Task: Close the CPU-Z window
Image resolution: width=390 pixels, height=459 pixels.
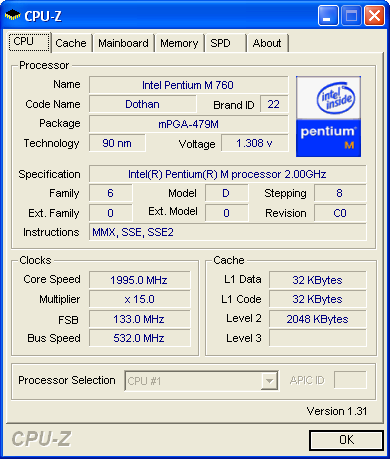Action: click(x=374, y=15)
